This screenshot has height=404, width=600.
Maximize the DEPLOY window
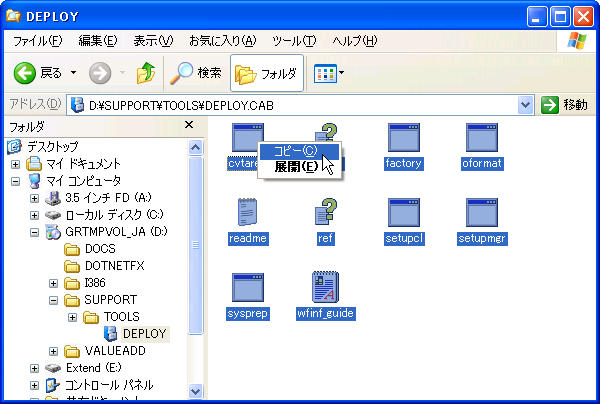point(560,17)
